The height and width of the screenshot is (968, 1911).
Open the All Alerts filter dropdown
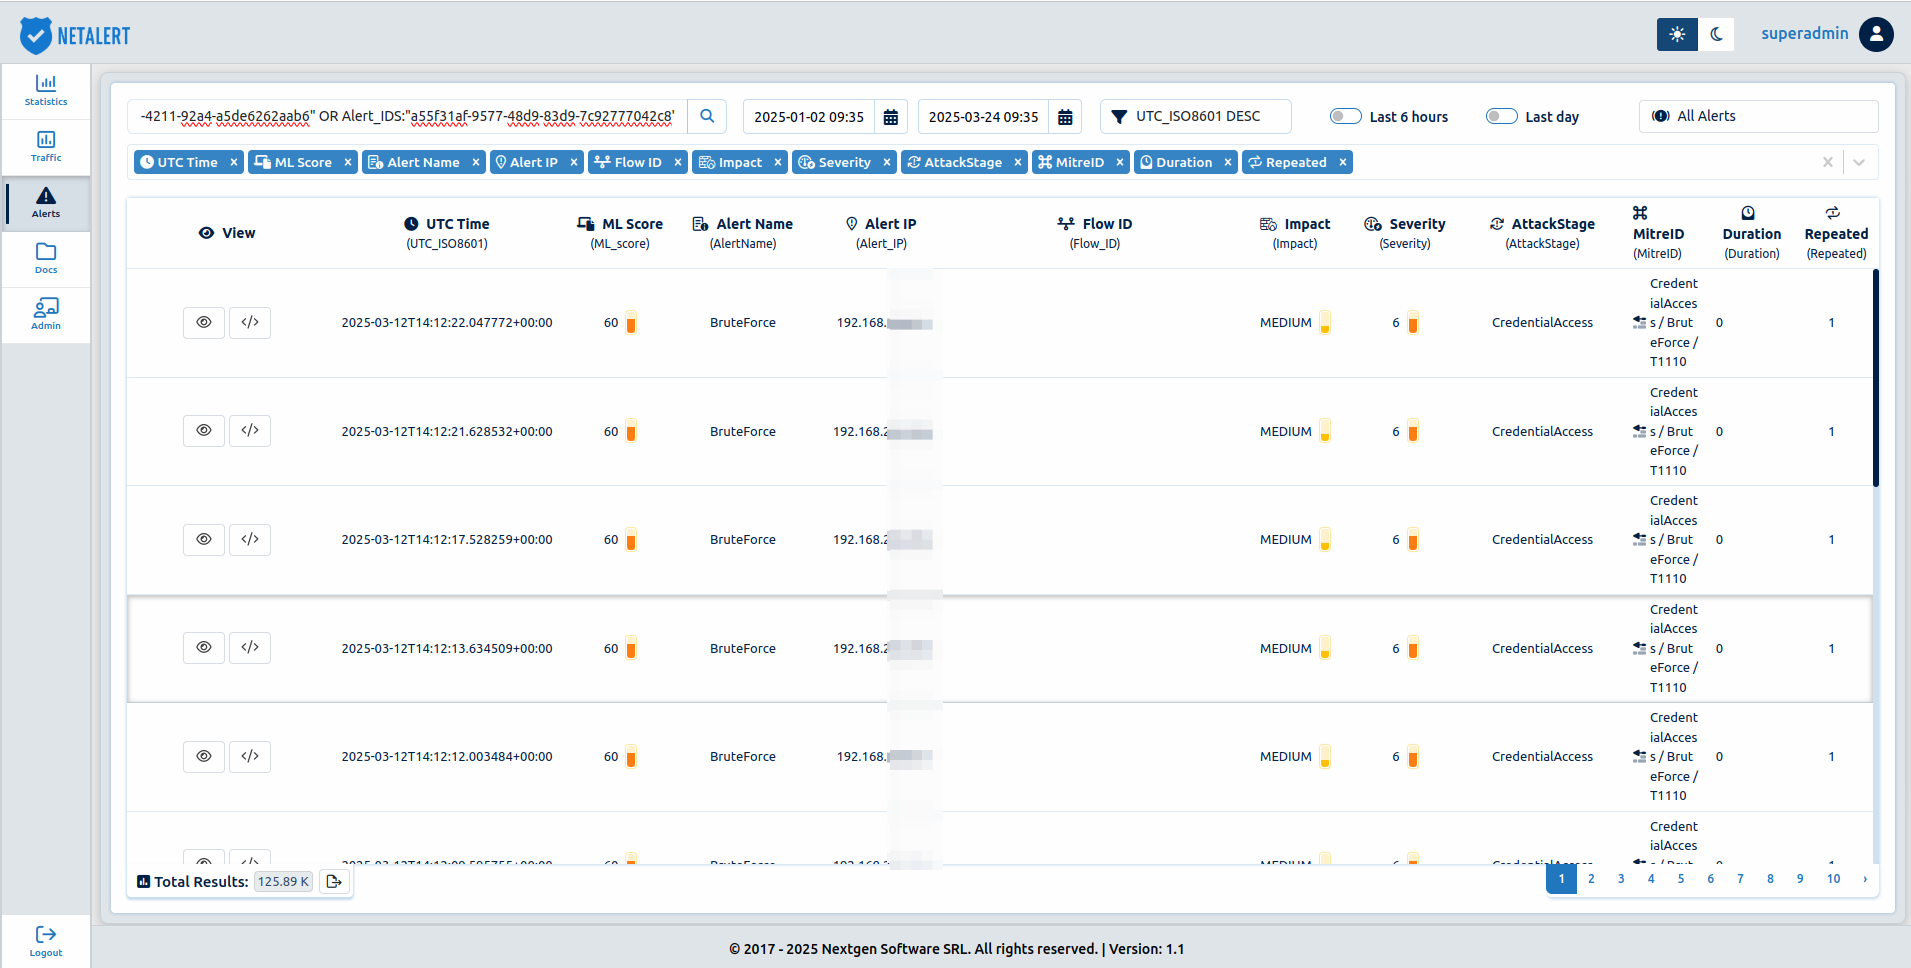1758,116
